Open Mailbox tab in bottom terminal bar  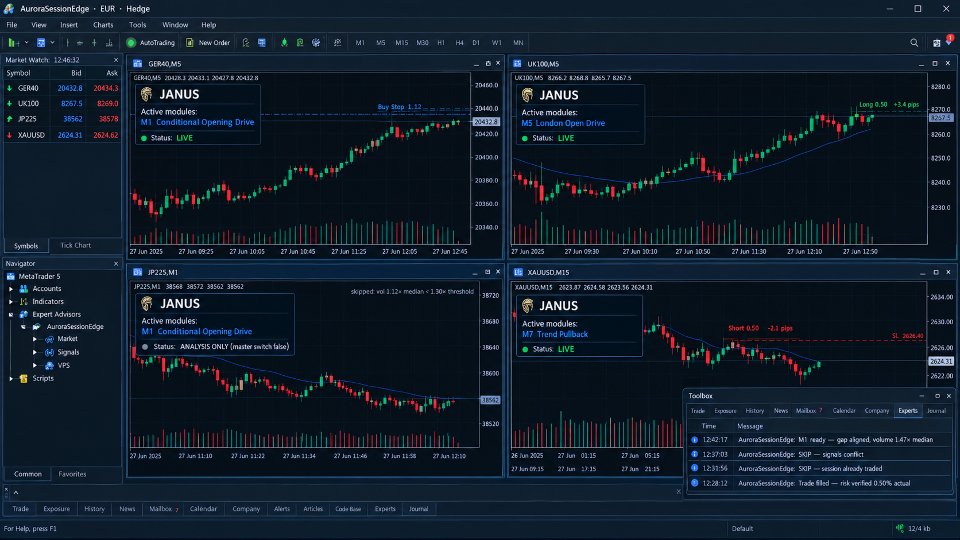tap(163, 509)
